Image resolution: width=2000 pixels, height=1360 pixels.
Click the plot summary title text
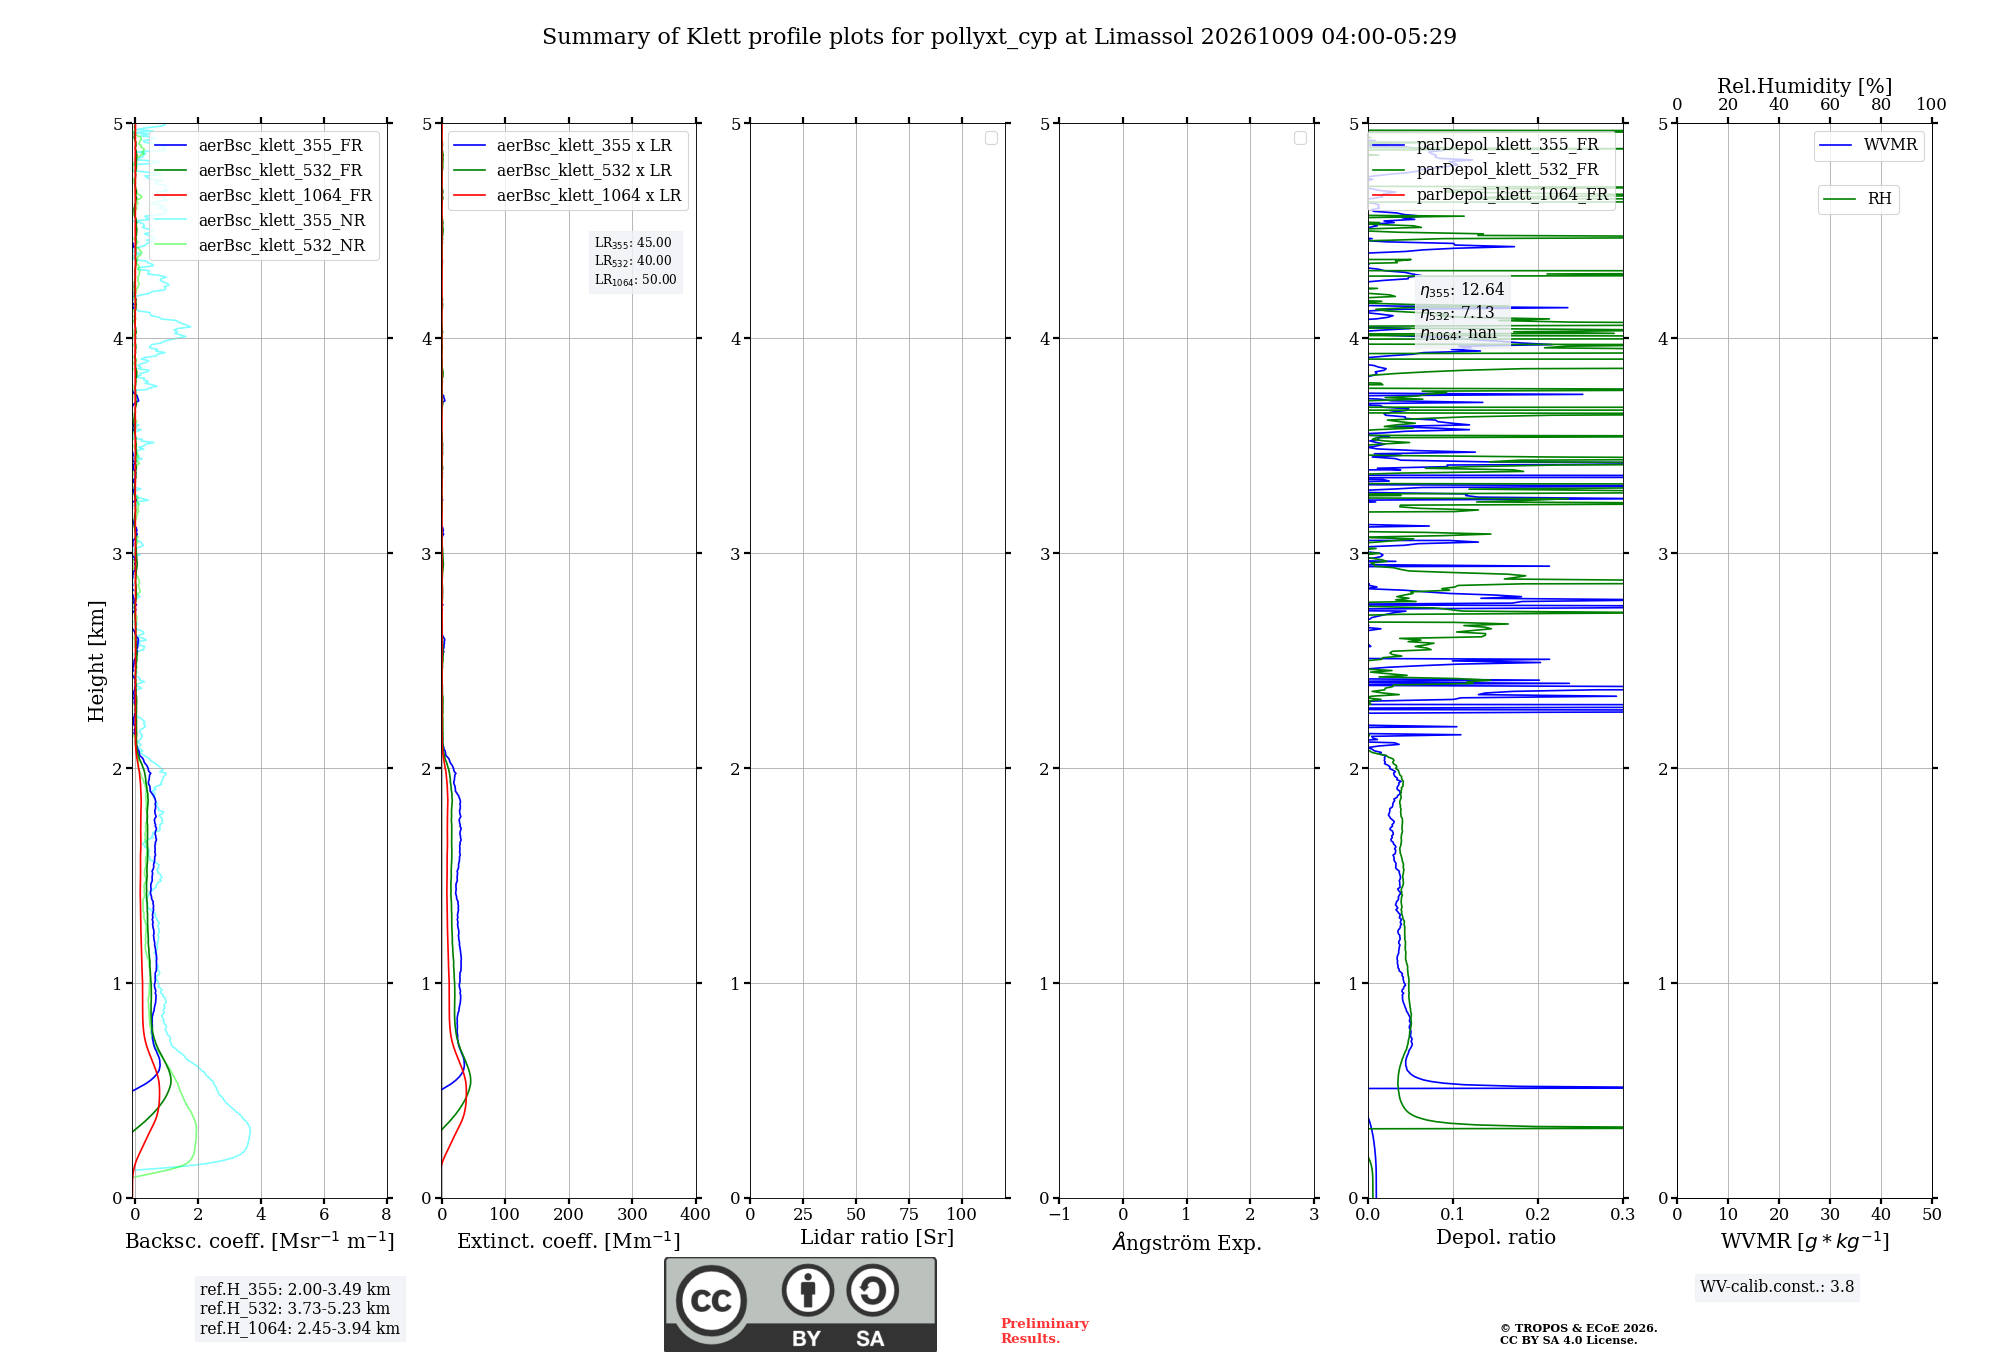click(x=999, y=37)
